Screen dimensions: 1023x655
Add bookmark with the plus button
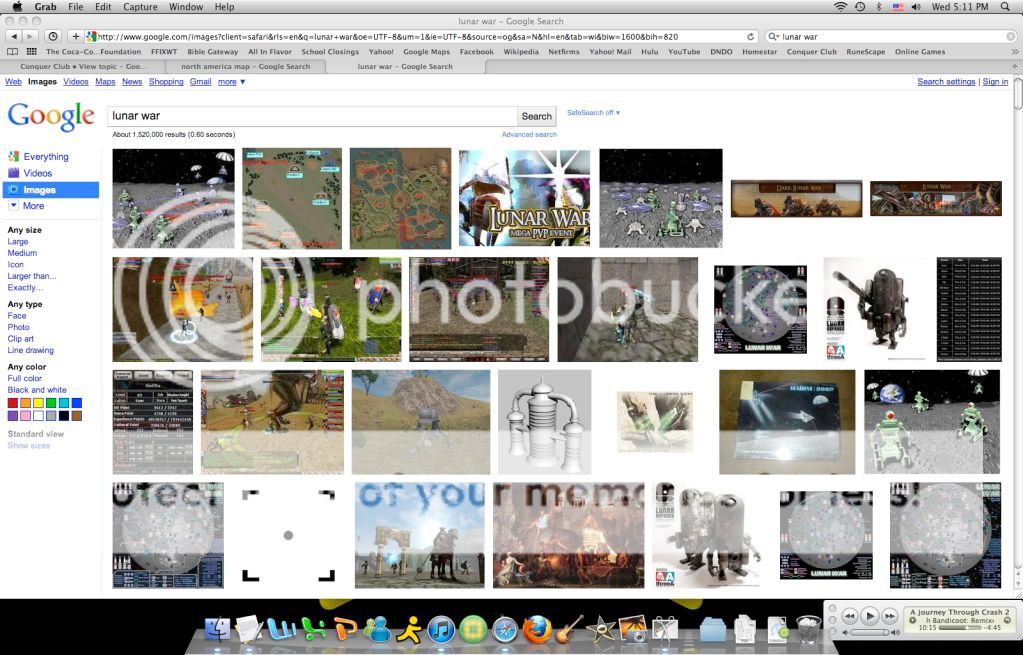pos(76,37)
